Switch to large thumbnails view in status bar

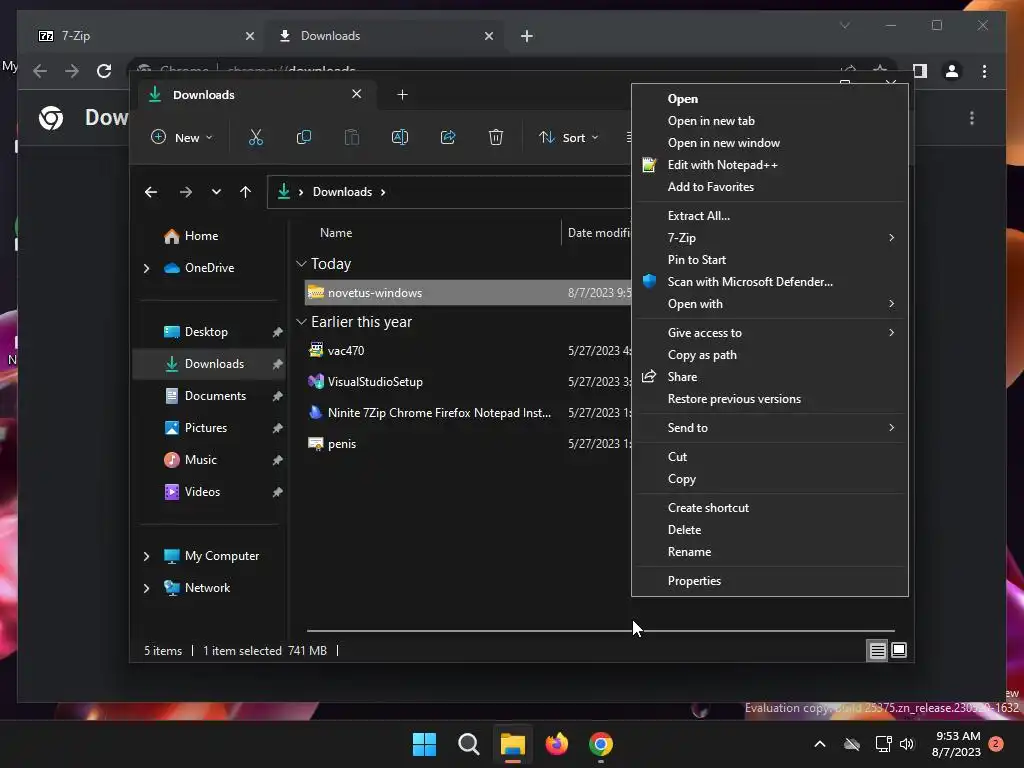899,650
